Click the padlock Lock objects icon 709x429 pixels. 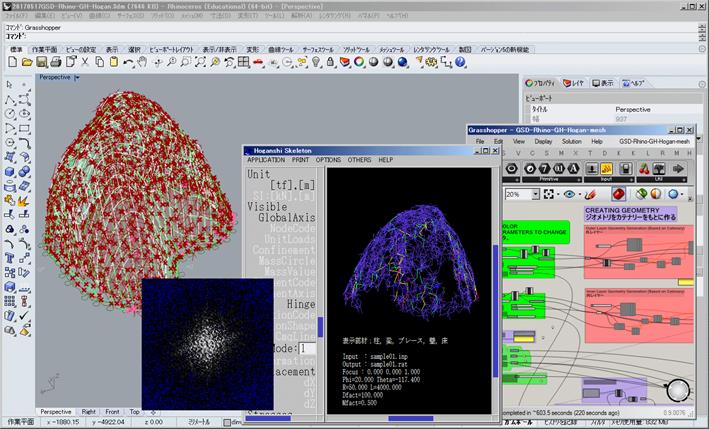pos(331,62)
